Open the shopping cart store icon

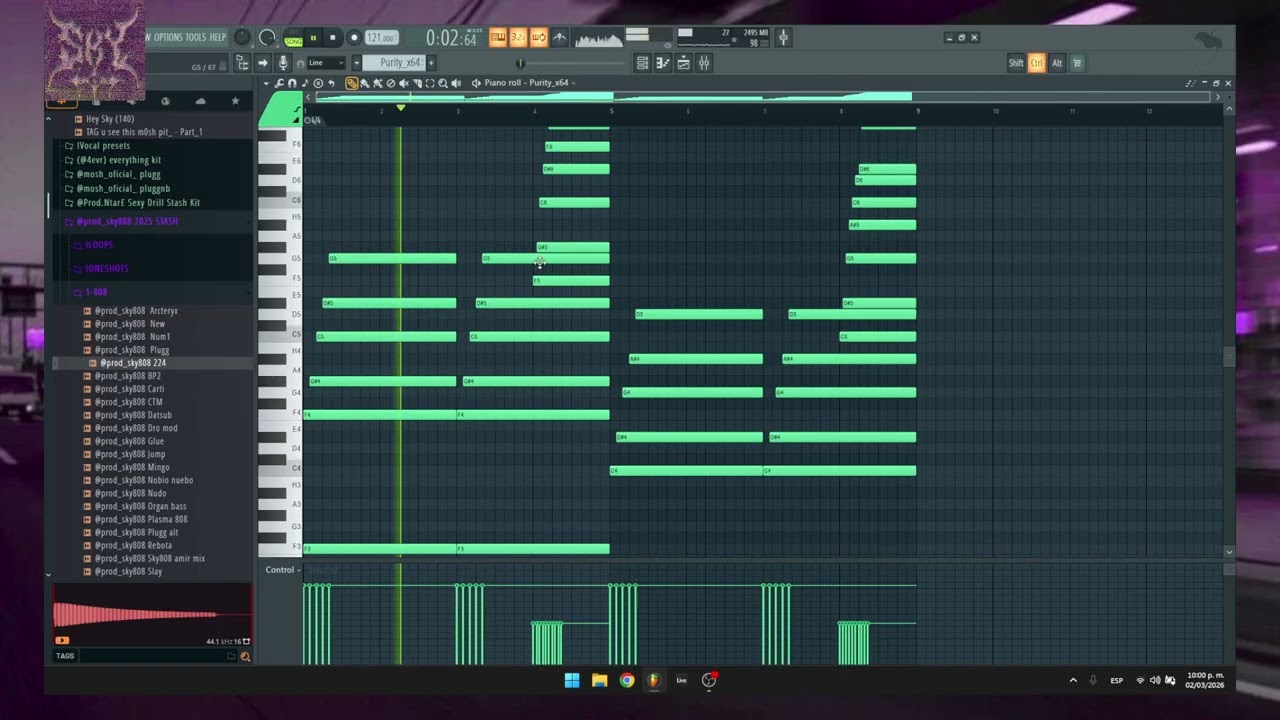tap(1077, 63)
